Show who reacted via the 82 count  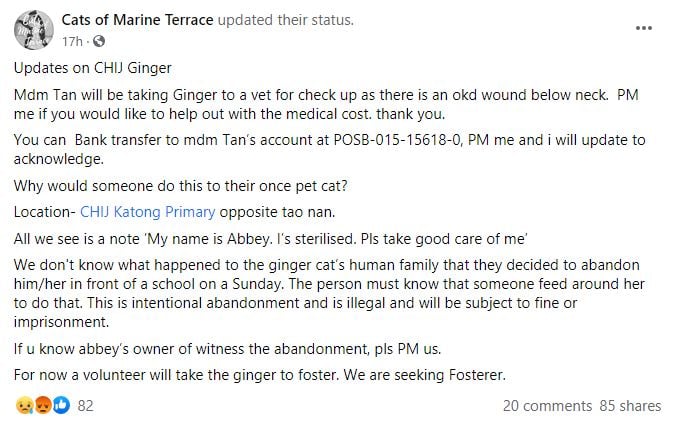[x=85, y=406]
